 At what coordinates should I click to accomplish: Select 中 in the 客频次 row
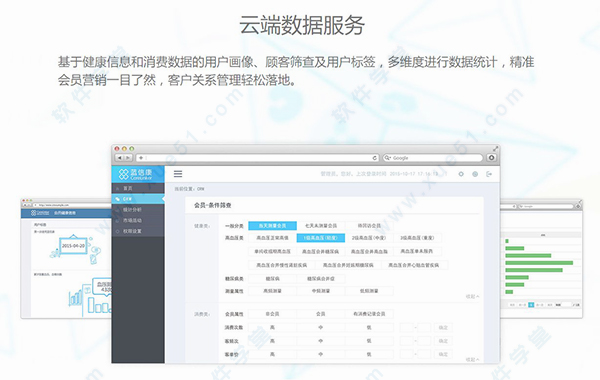pos(321,341)
